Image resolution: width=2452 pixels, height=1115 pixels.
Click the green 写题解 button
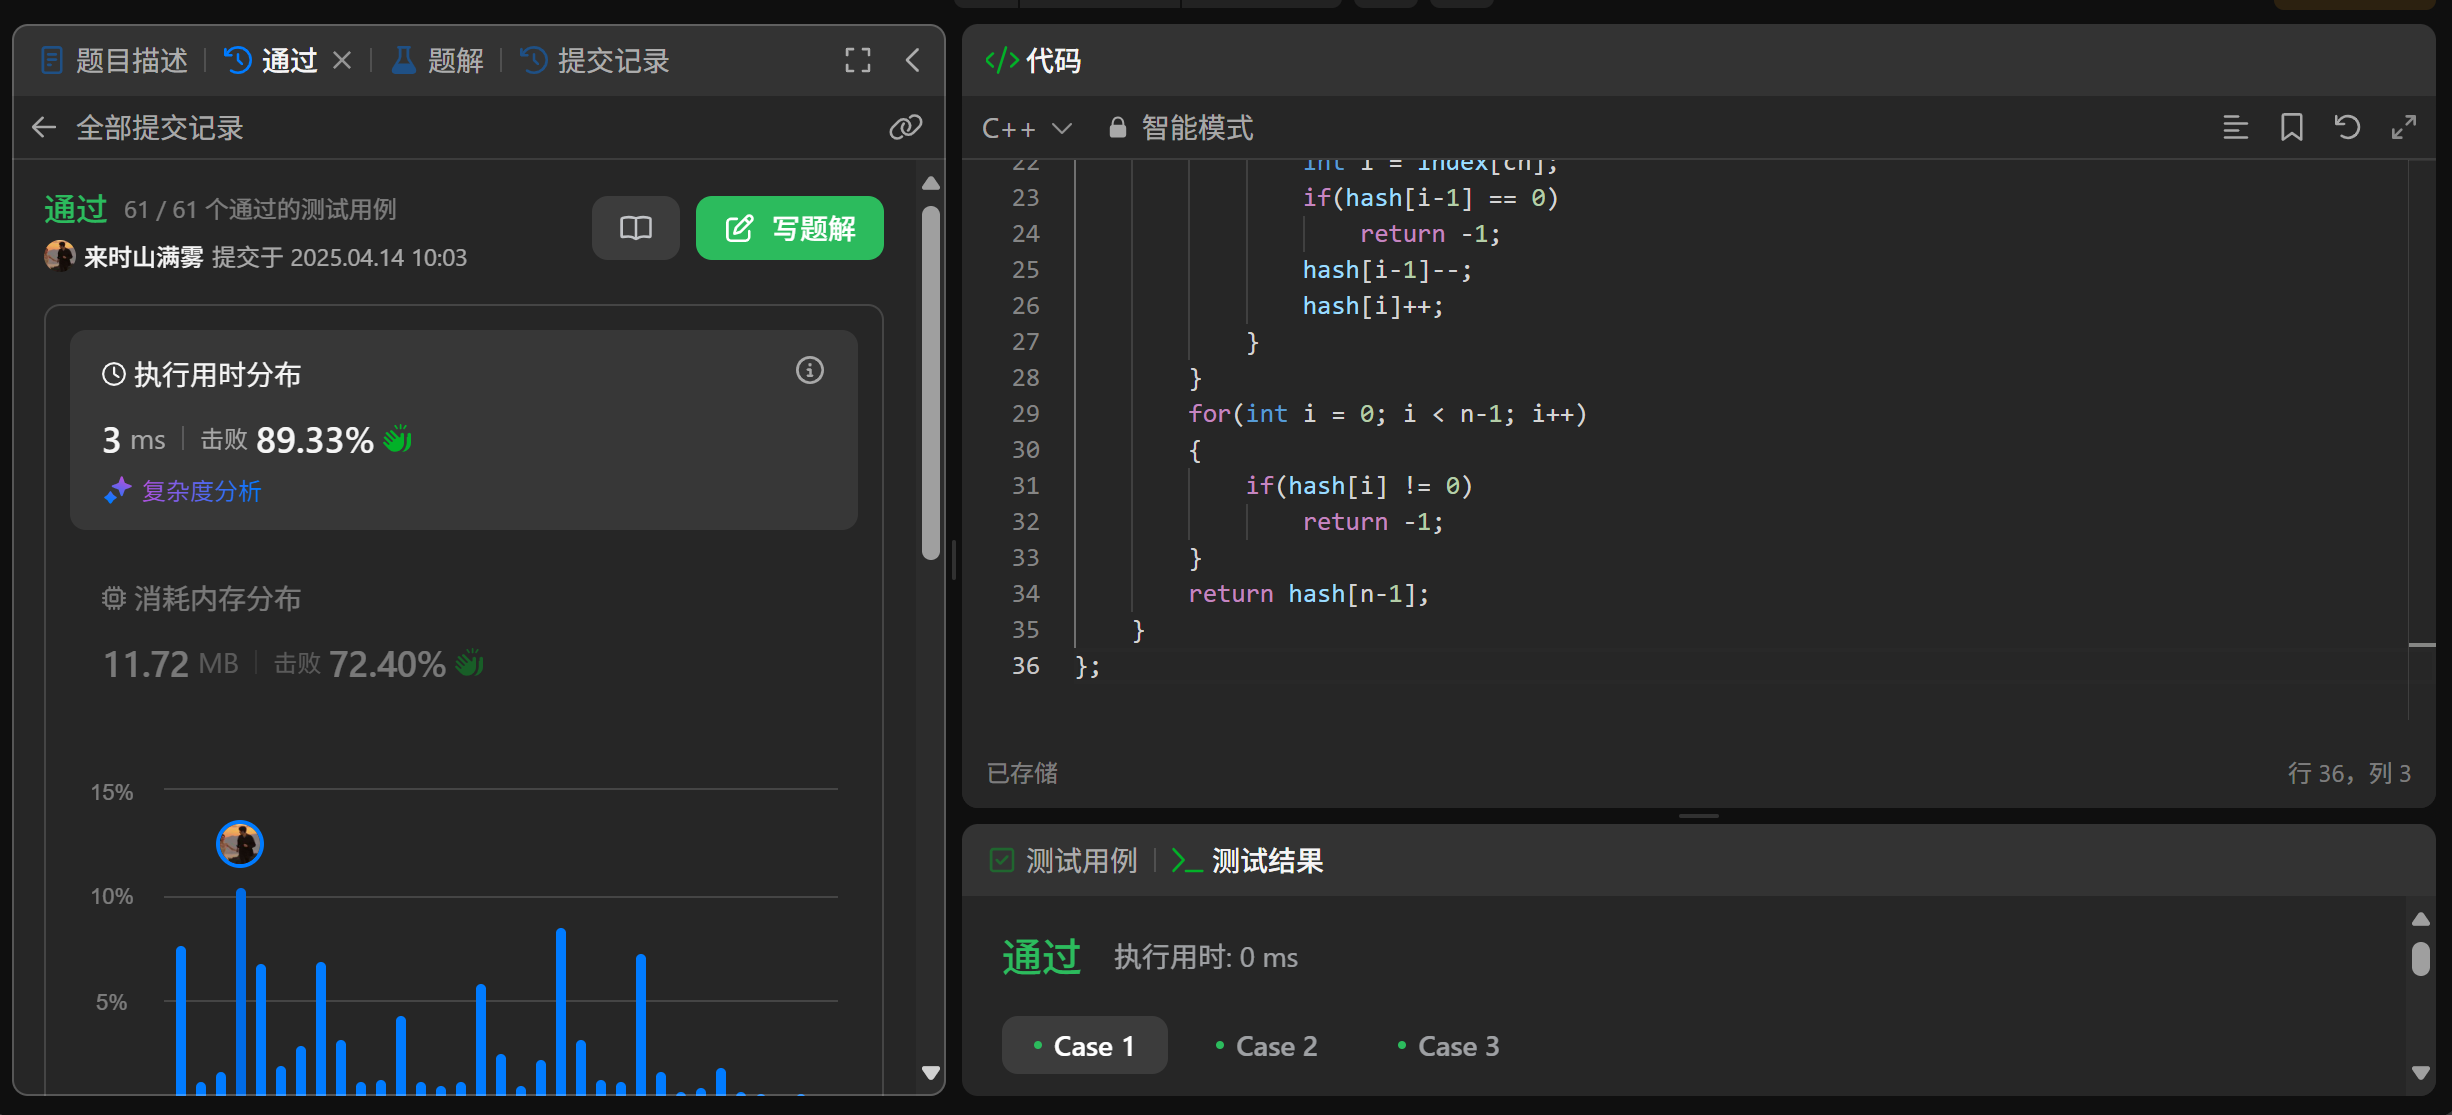pos(789,228)
